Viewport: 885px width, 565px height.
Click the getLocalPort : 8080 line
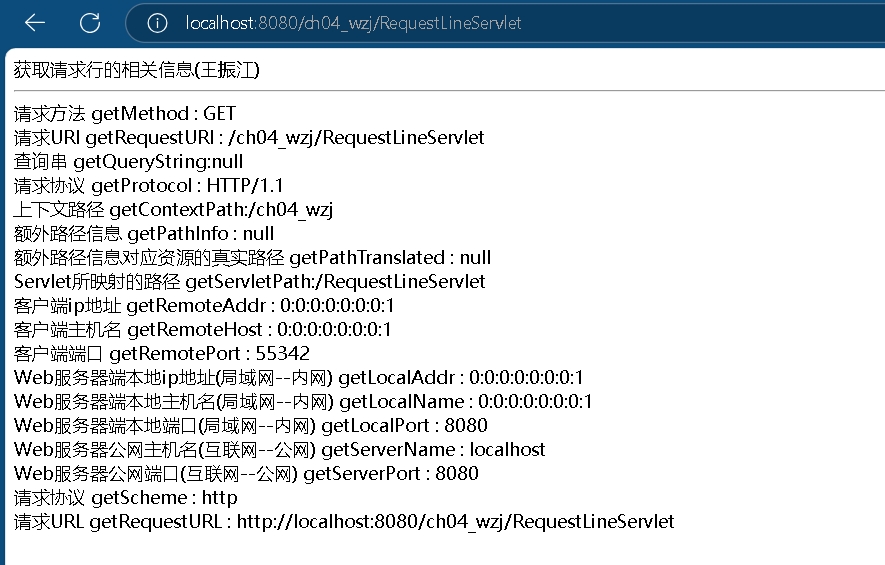click(x=251, y=426)
